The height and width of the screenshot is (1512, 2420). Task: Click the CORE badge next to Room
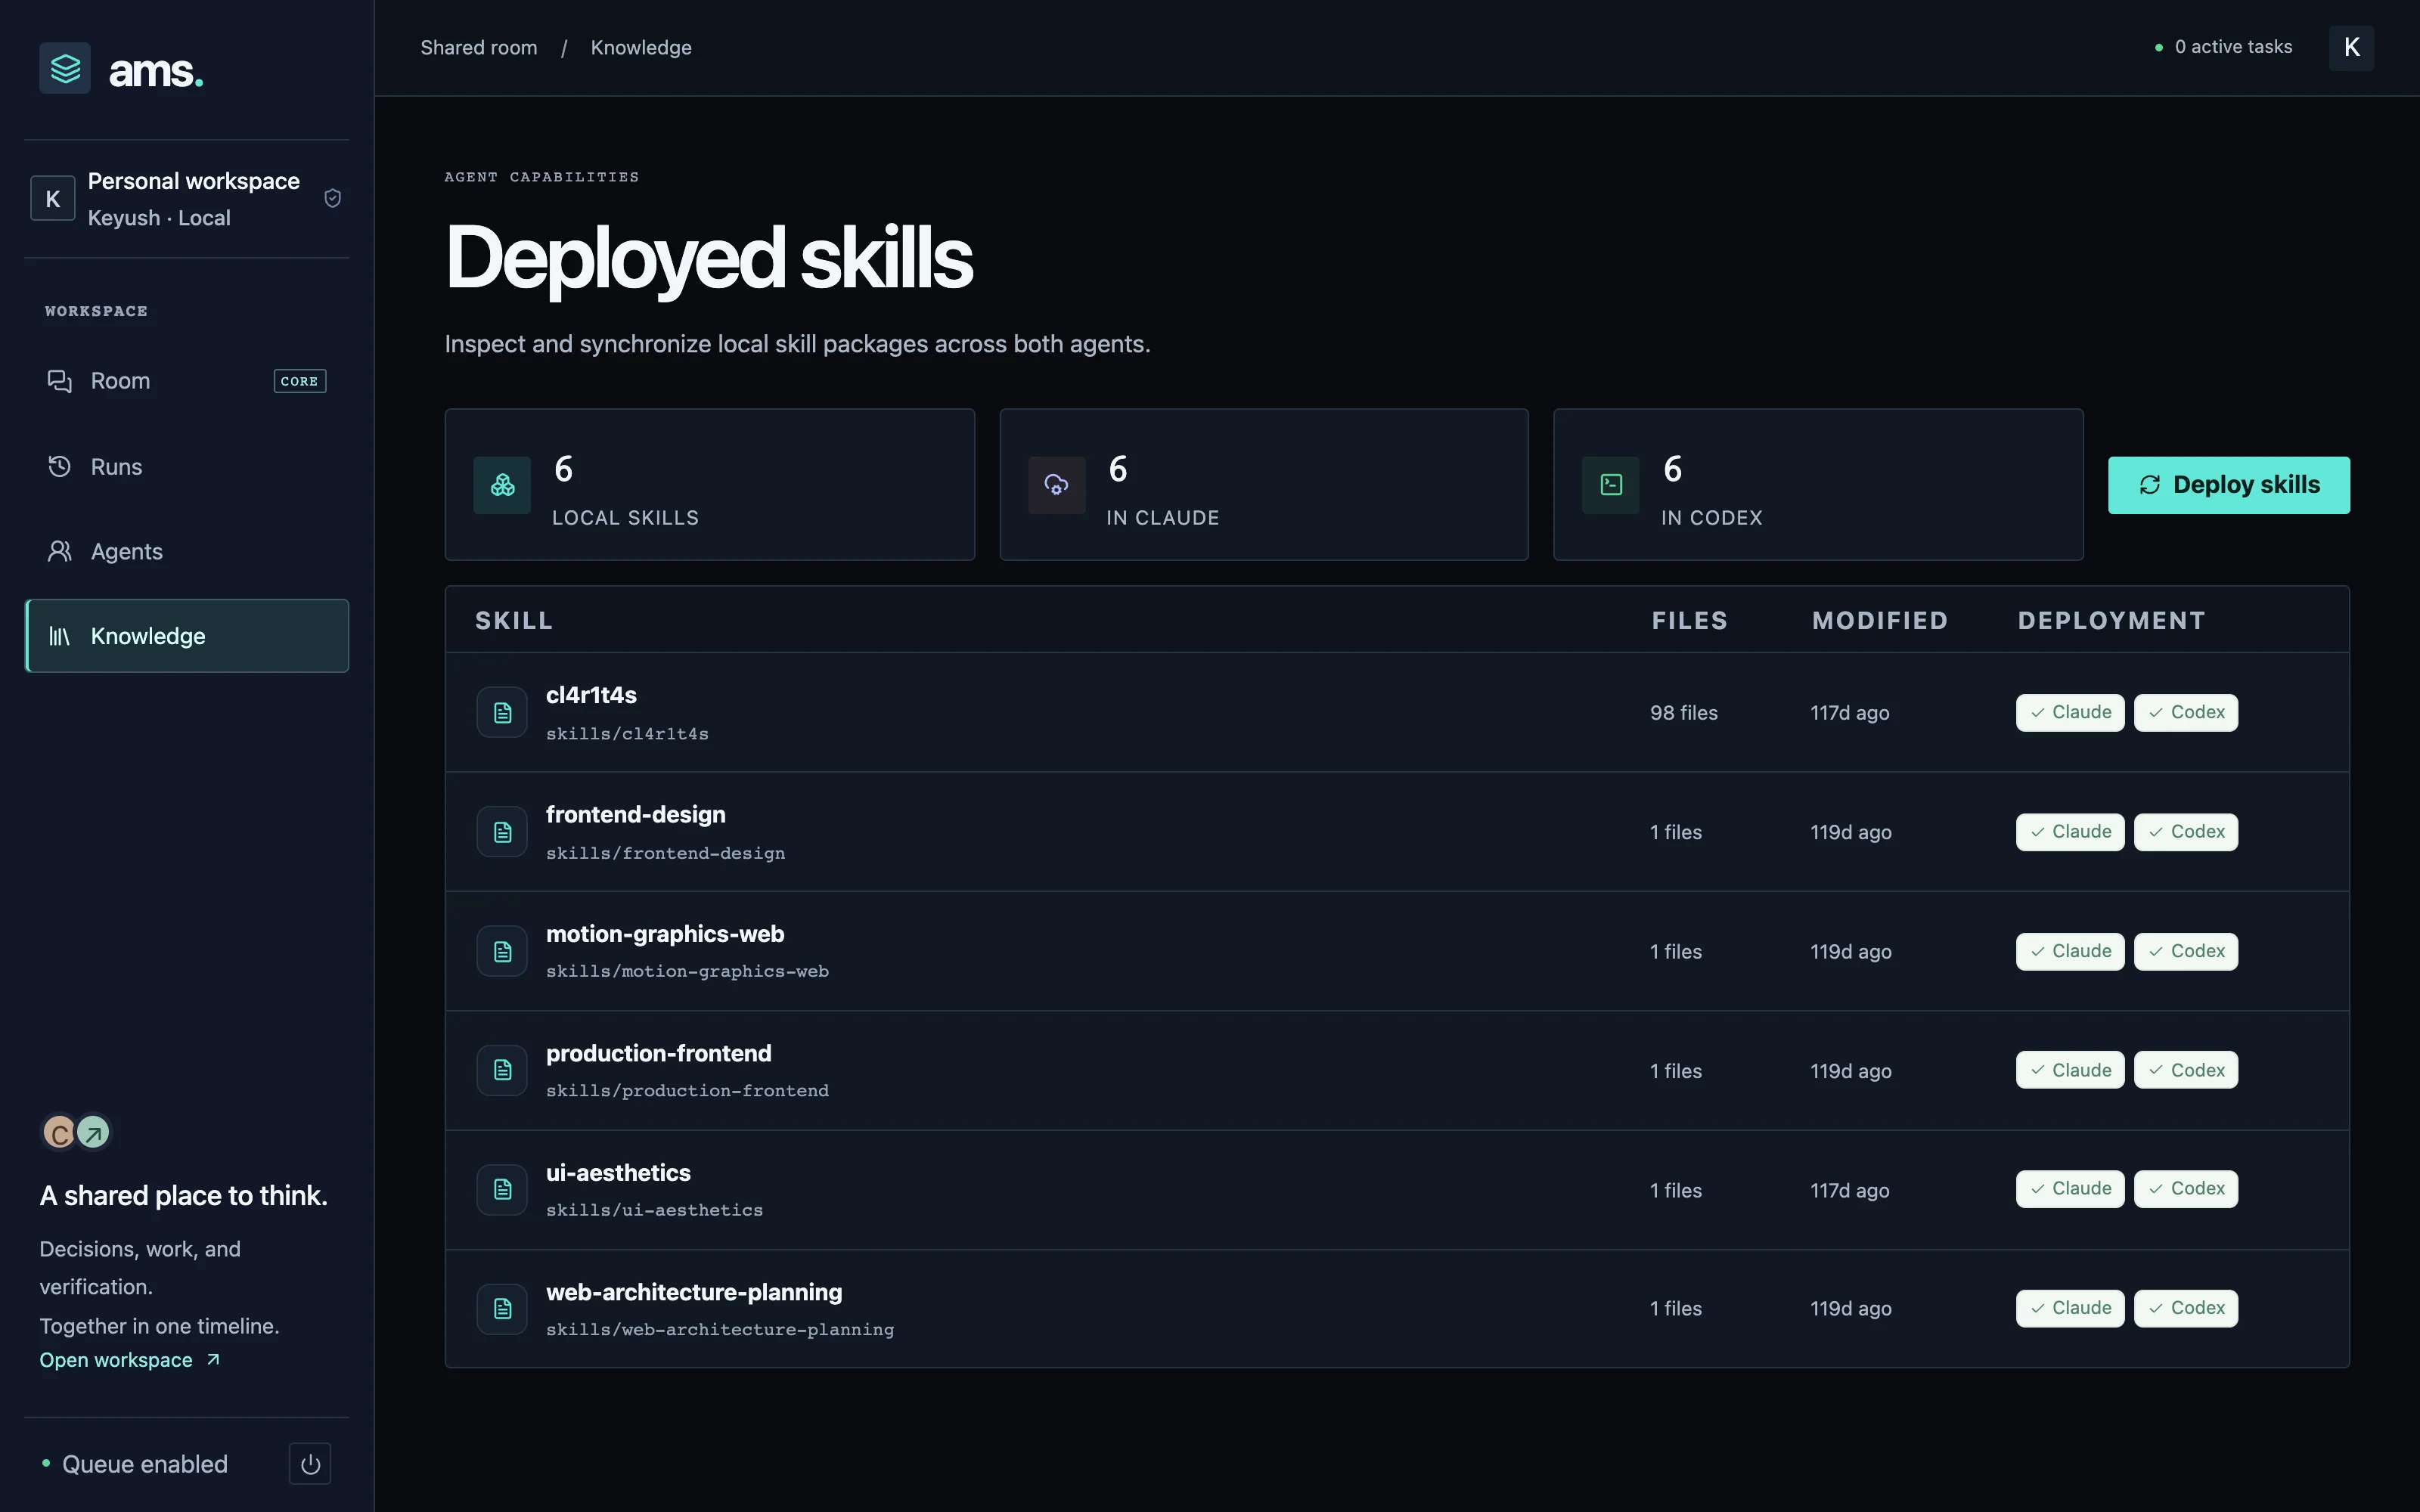pos(300,381)
